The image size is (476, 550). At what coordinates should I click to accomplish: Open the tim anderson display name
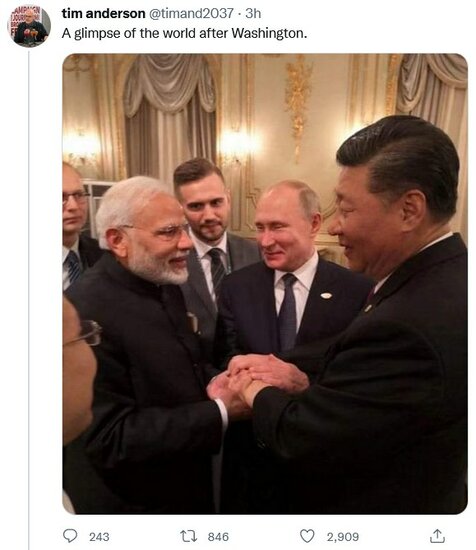[103, 13]
